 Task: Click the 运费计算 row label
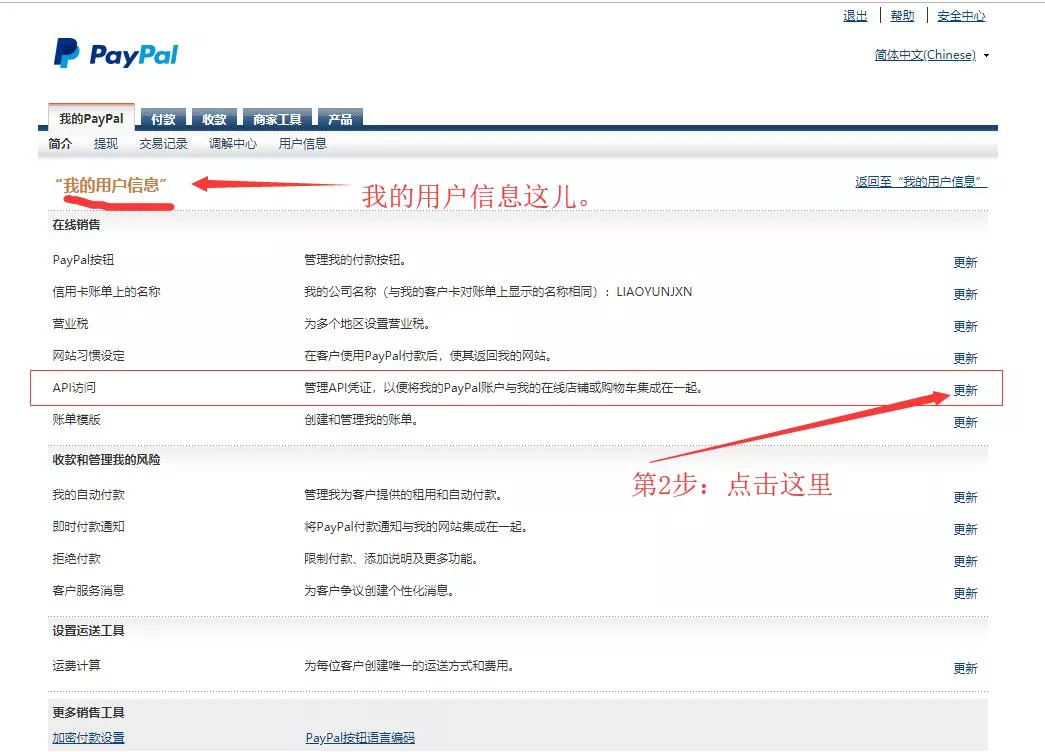click(x=77, y=665)
